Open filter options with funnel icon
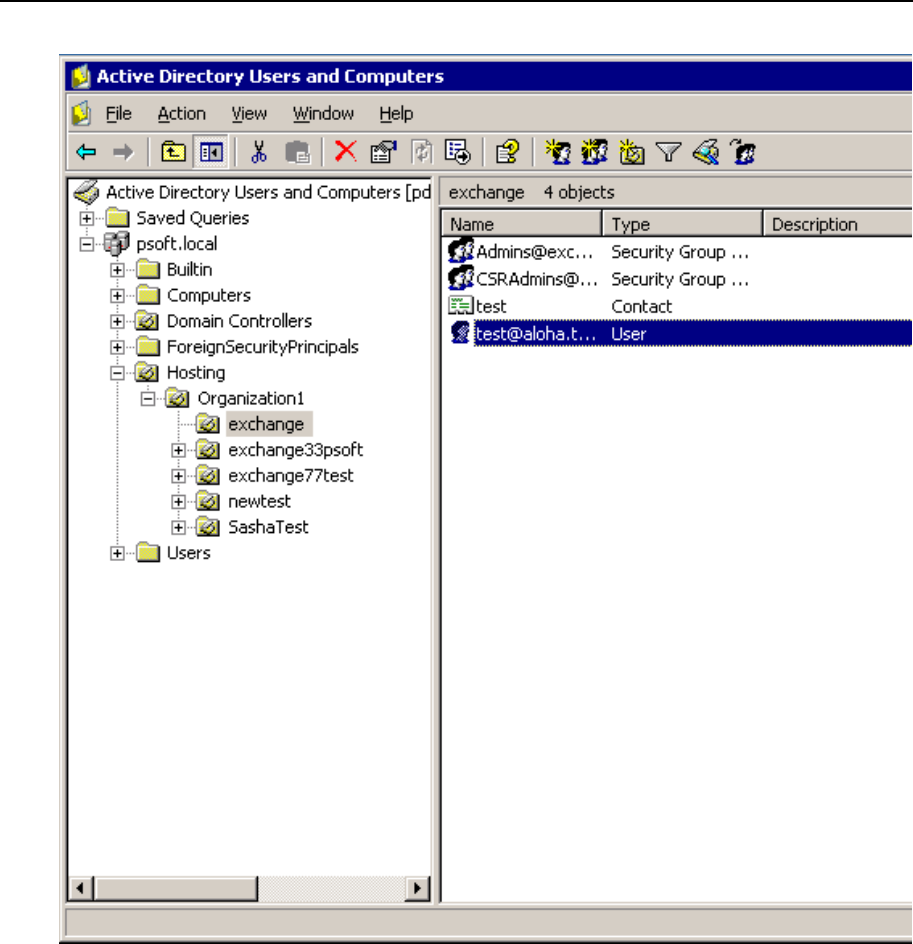Image resolution: width=913 pixels, height=944 pixels. (x=668, y=152)
